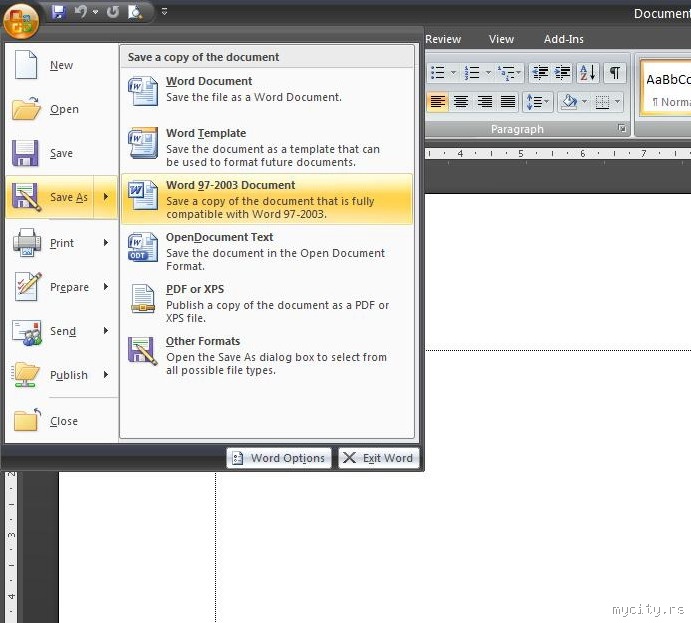Toggle Align Text Right
The image size is (691, 623).
point(484,102)
